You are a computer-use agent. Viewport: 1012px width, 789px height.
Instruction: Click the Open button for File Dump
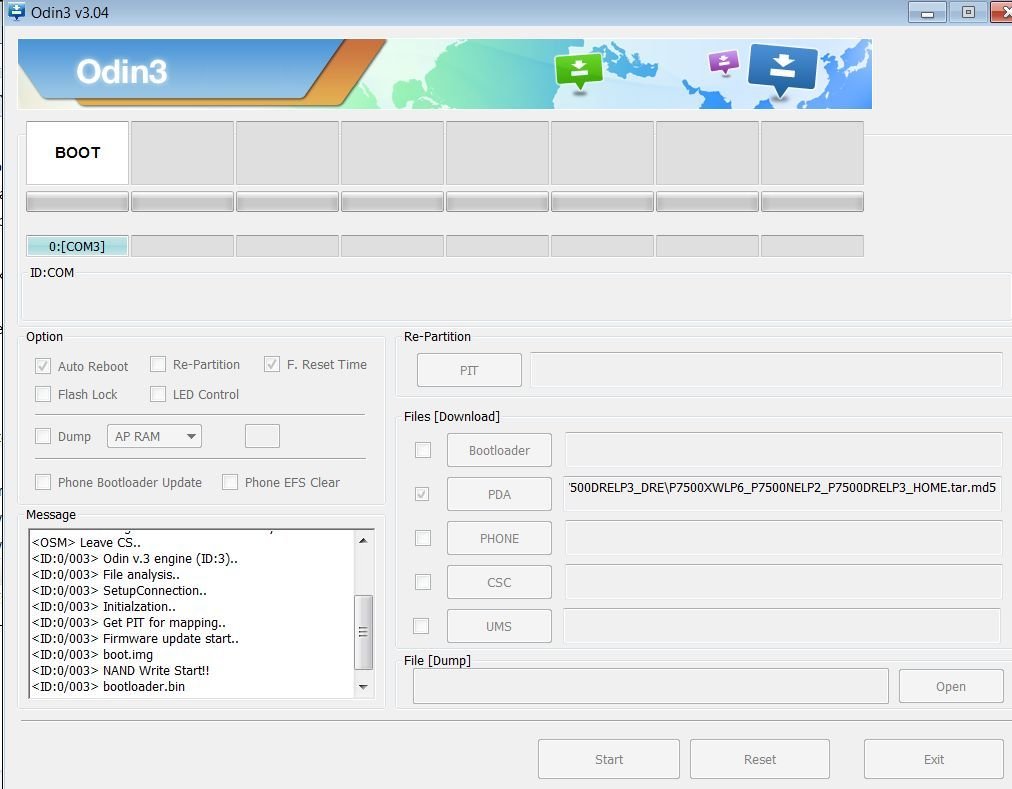coord(951,686)
